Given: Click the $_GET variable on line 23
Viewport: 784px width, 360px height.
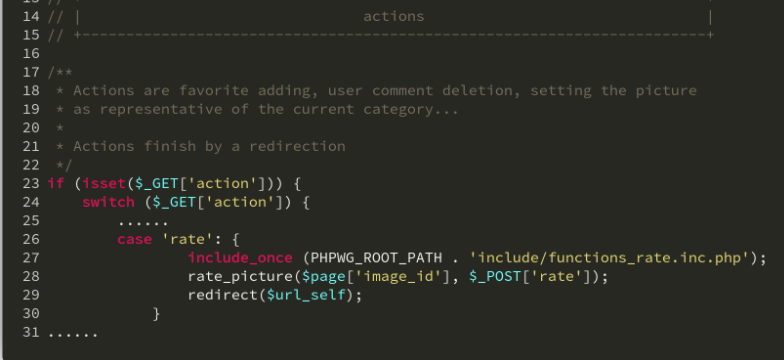Looking at the screenshot, I should tap(157, 184).
